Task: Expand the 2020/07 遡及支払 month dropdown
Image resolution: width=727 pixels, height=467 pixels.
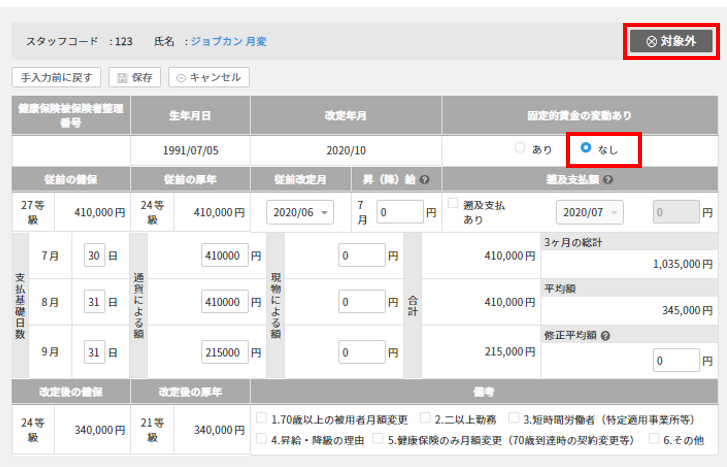Action: 589,212
